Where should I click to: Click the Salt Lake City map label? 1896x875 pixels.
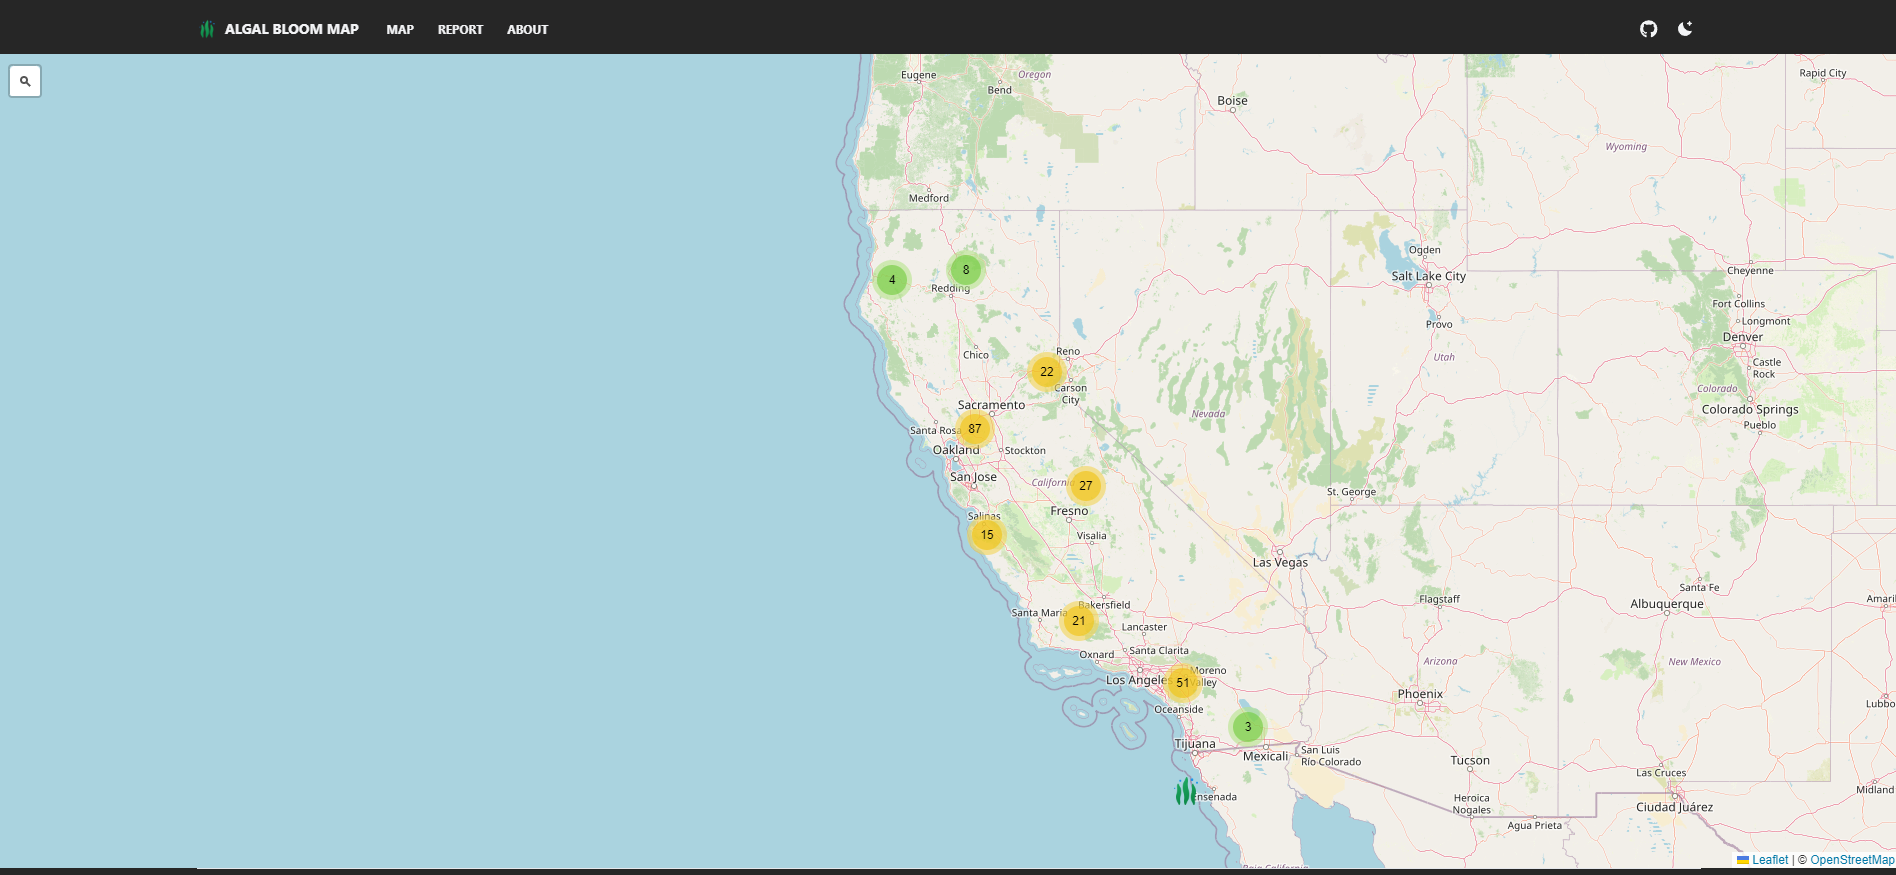(x=1428, y=276)
